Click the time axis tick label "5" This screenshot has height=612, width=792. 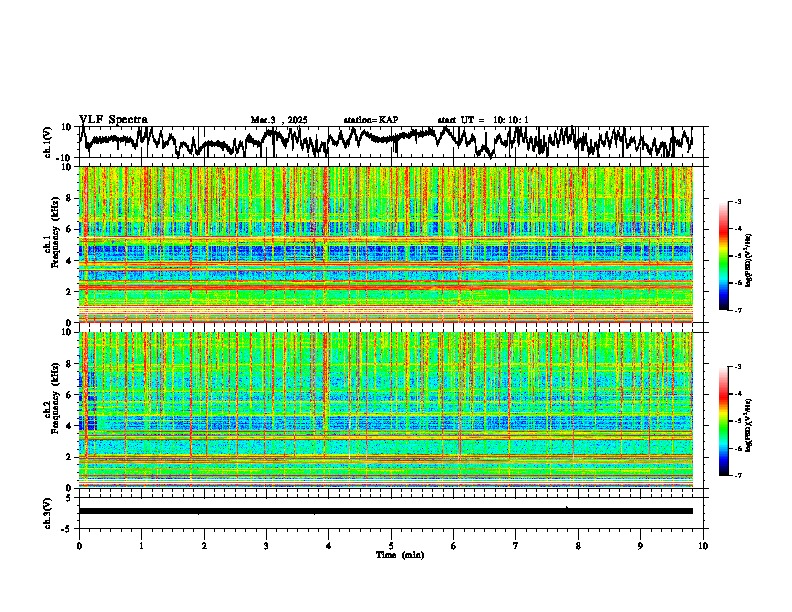coord(391,546)
